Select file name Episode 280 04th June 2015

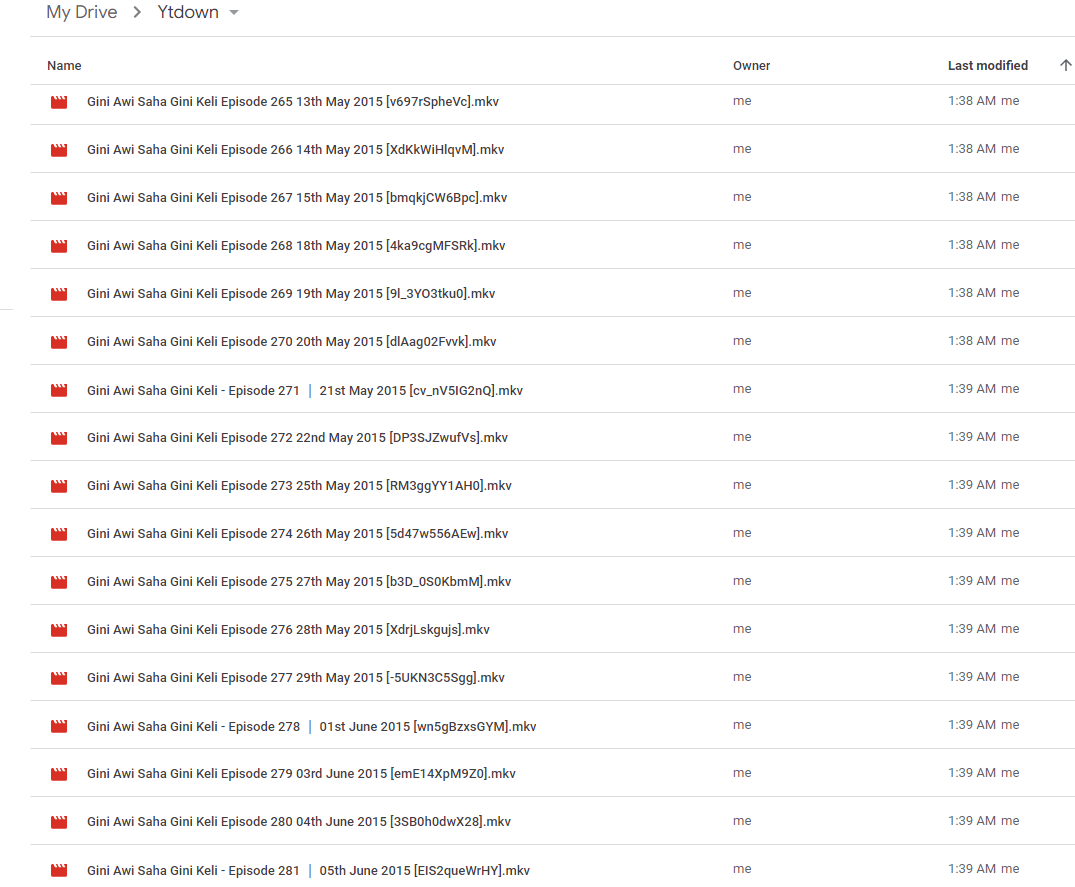[x=299, y=821]
